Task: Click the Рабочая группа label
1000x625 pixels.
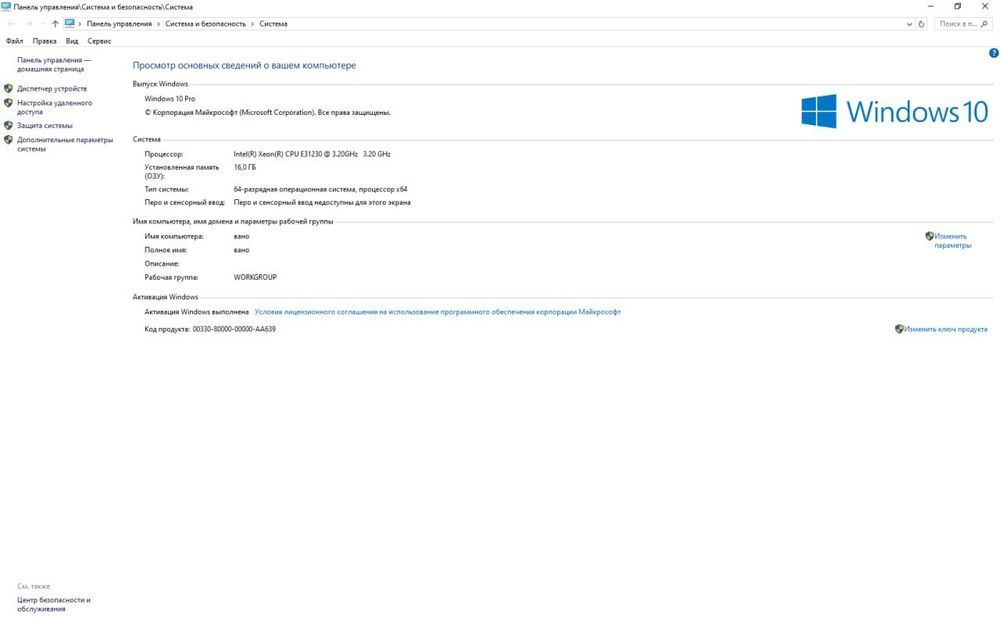Action: 172,277
